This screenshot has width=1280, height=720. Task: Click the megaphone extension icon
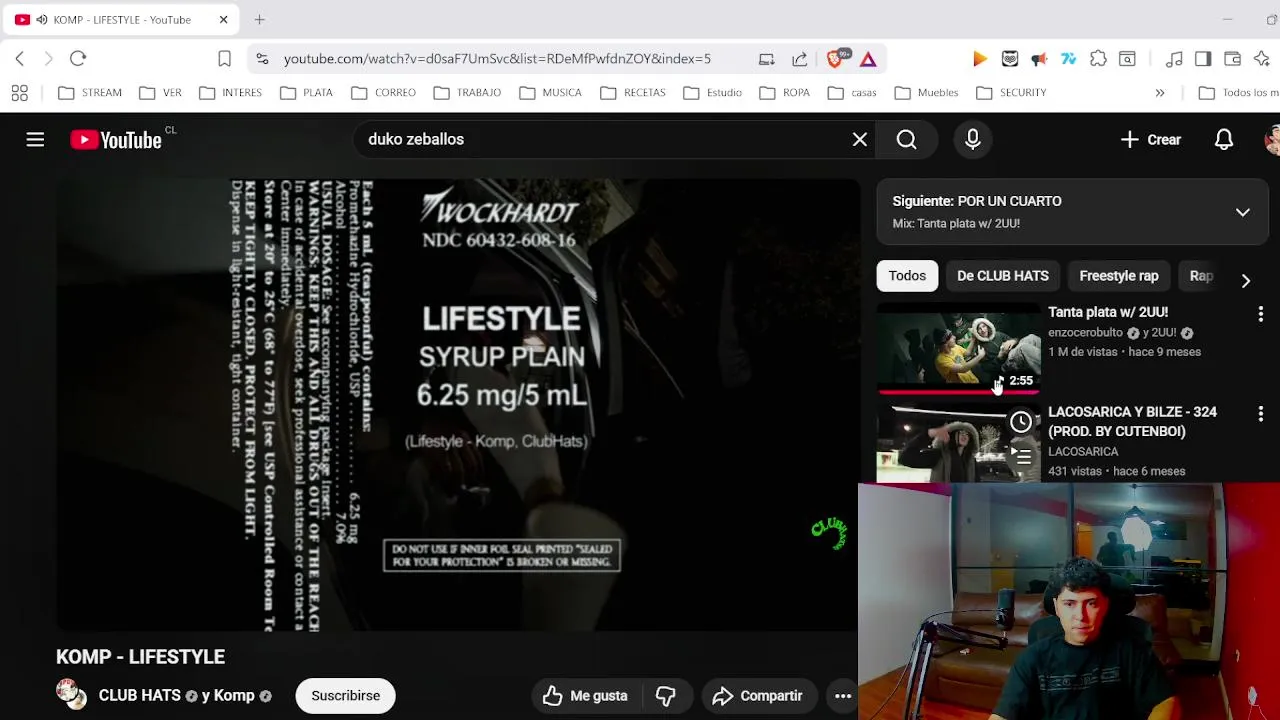click(x=1039, y=59)
